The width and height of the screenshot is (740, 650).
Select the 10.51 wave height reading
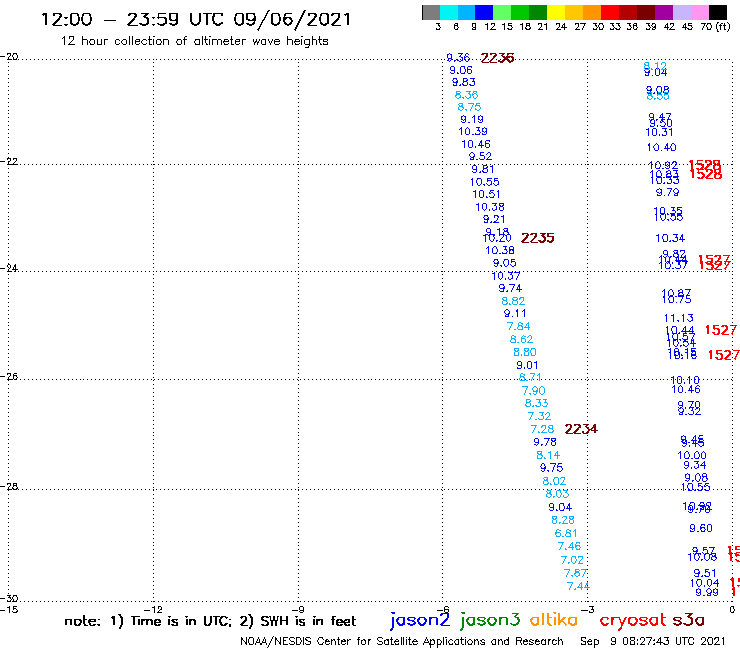[x=486, y=194]
